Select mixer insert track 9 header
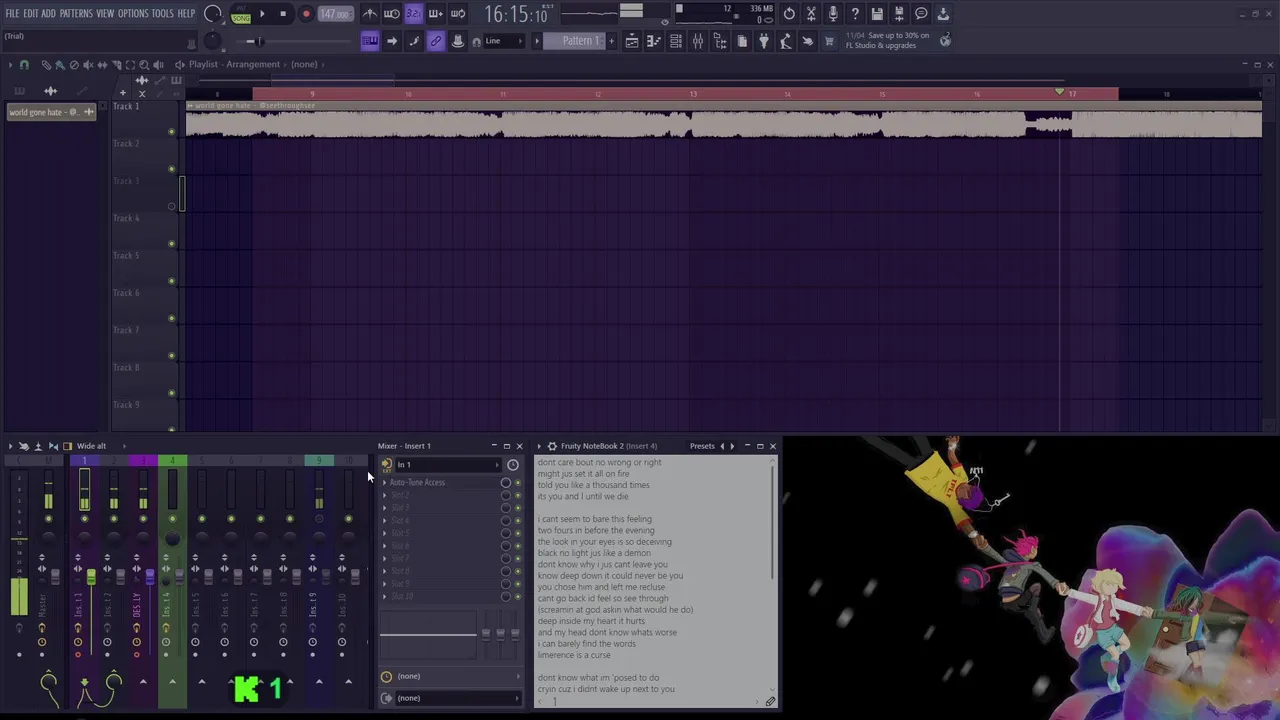Image resolution: width=1280 pixels, height=720 pixels. coord(319,461)
